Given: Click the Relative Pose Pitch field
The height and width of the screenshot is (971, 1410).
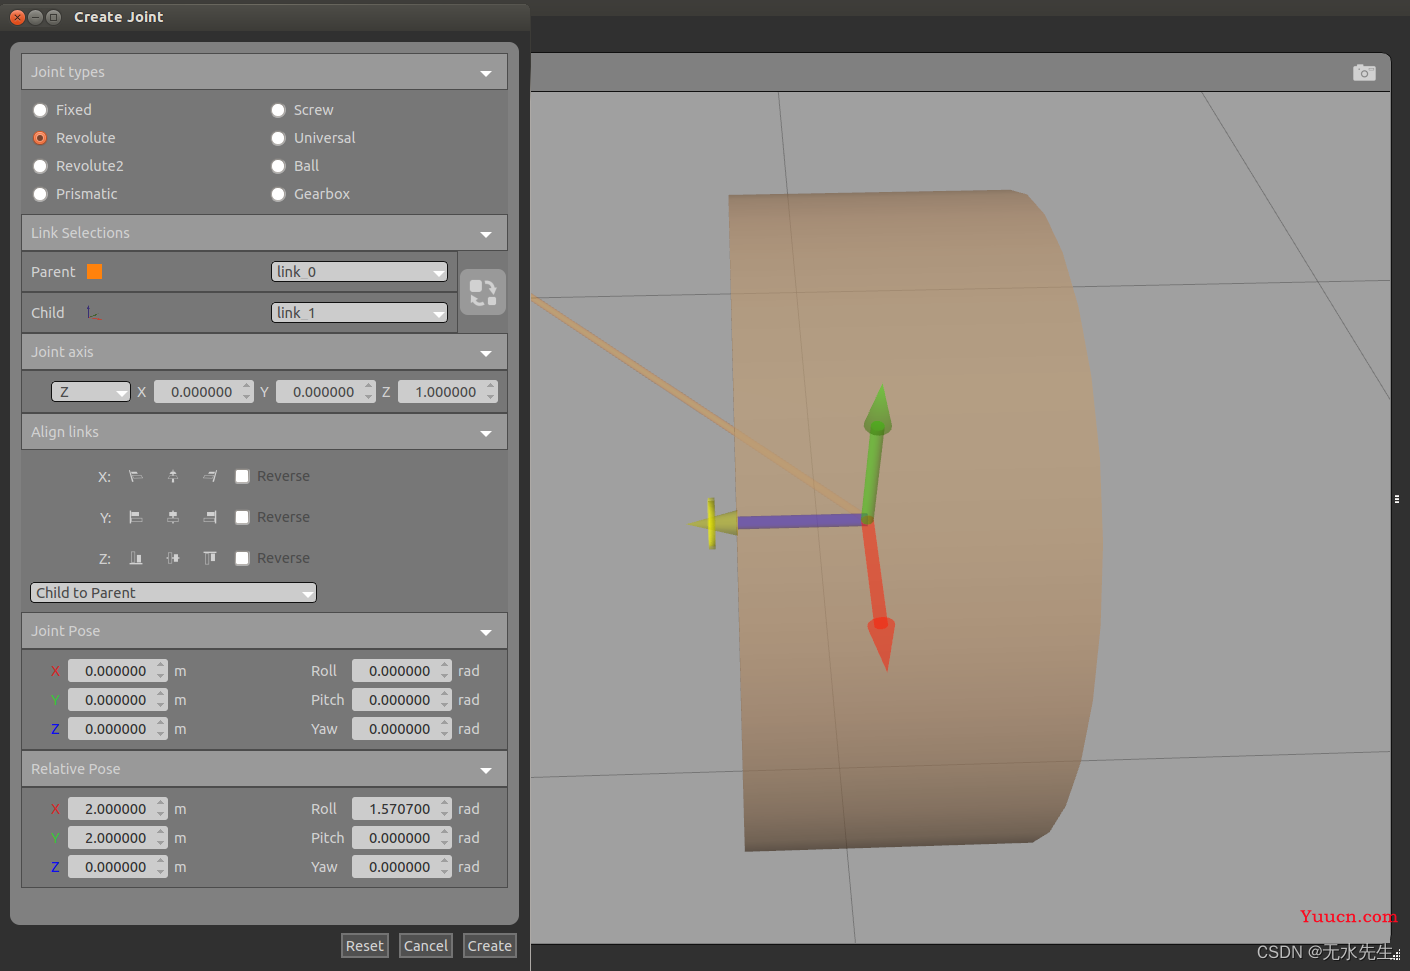Looking at the screenshot, I should (402, 838).
